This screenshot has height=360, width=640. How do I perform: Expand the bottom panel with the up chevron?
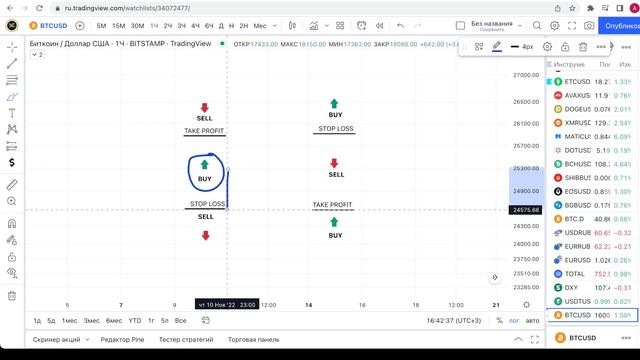coord(518,340)
